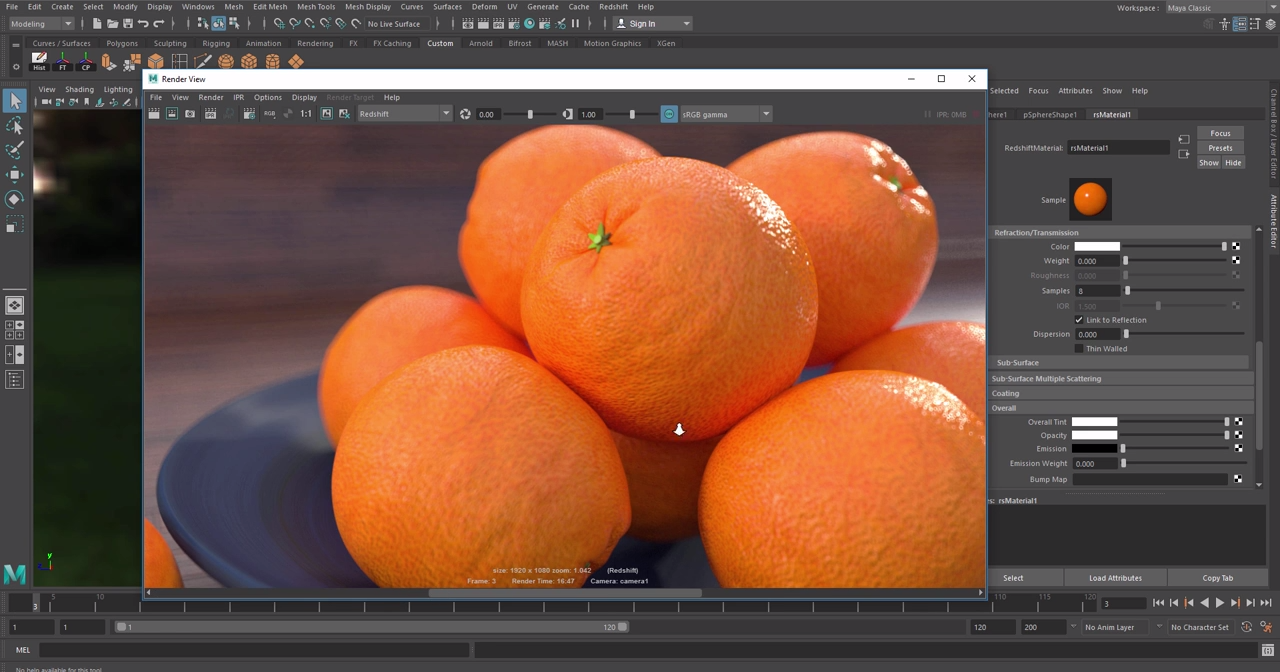Select the polygon sphere shelf icon
Screen dimensions: 1280x672
pyautogui.click(x=224, y=62)
